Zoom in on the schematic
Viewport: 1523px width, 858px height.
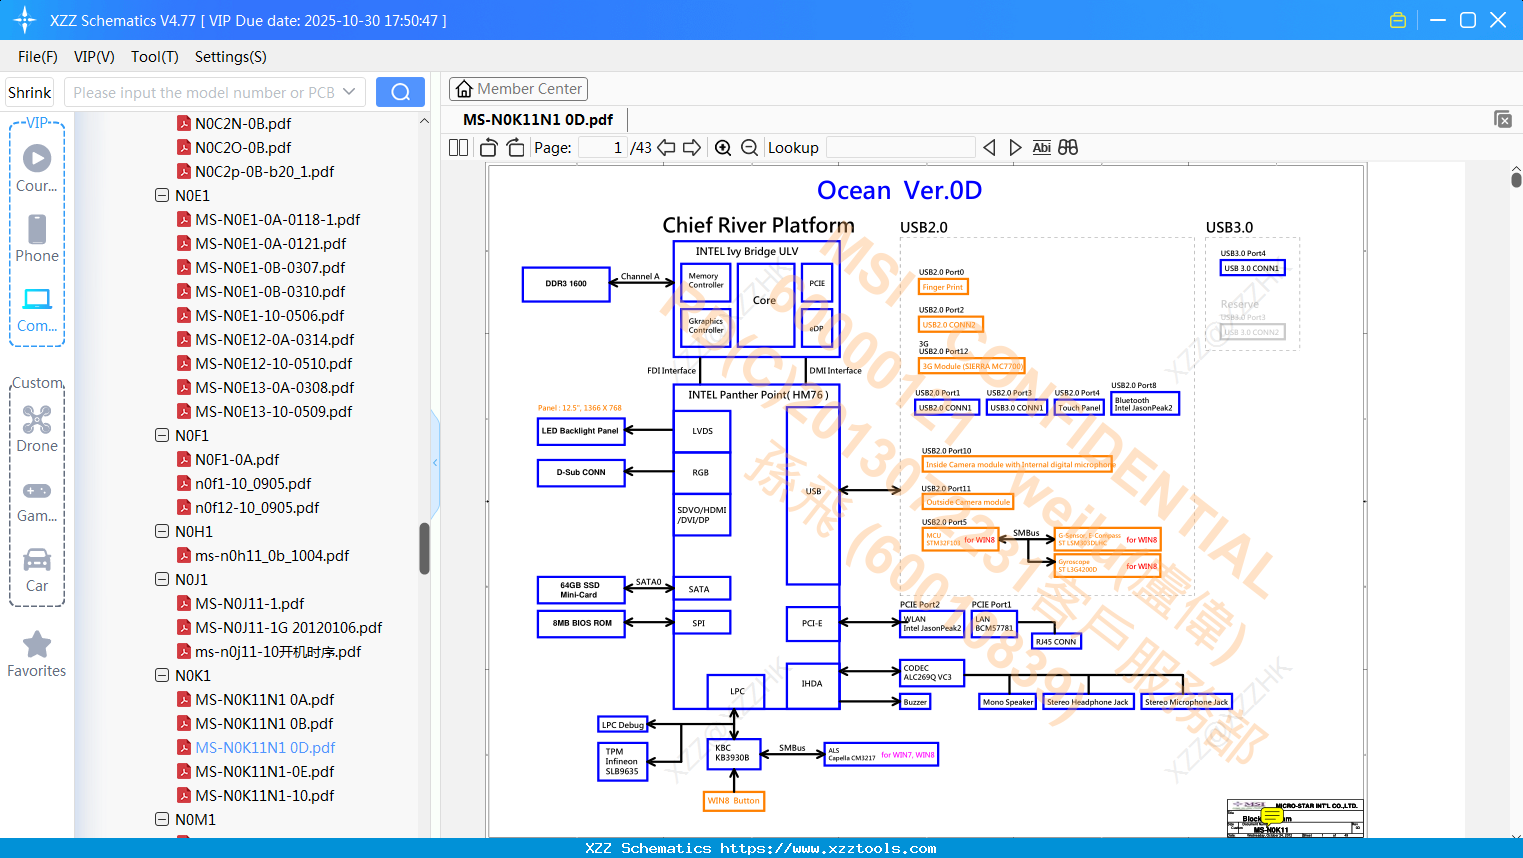(x=723, y=148)
